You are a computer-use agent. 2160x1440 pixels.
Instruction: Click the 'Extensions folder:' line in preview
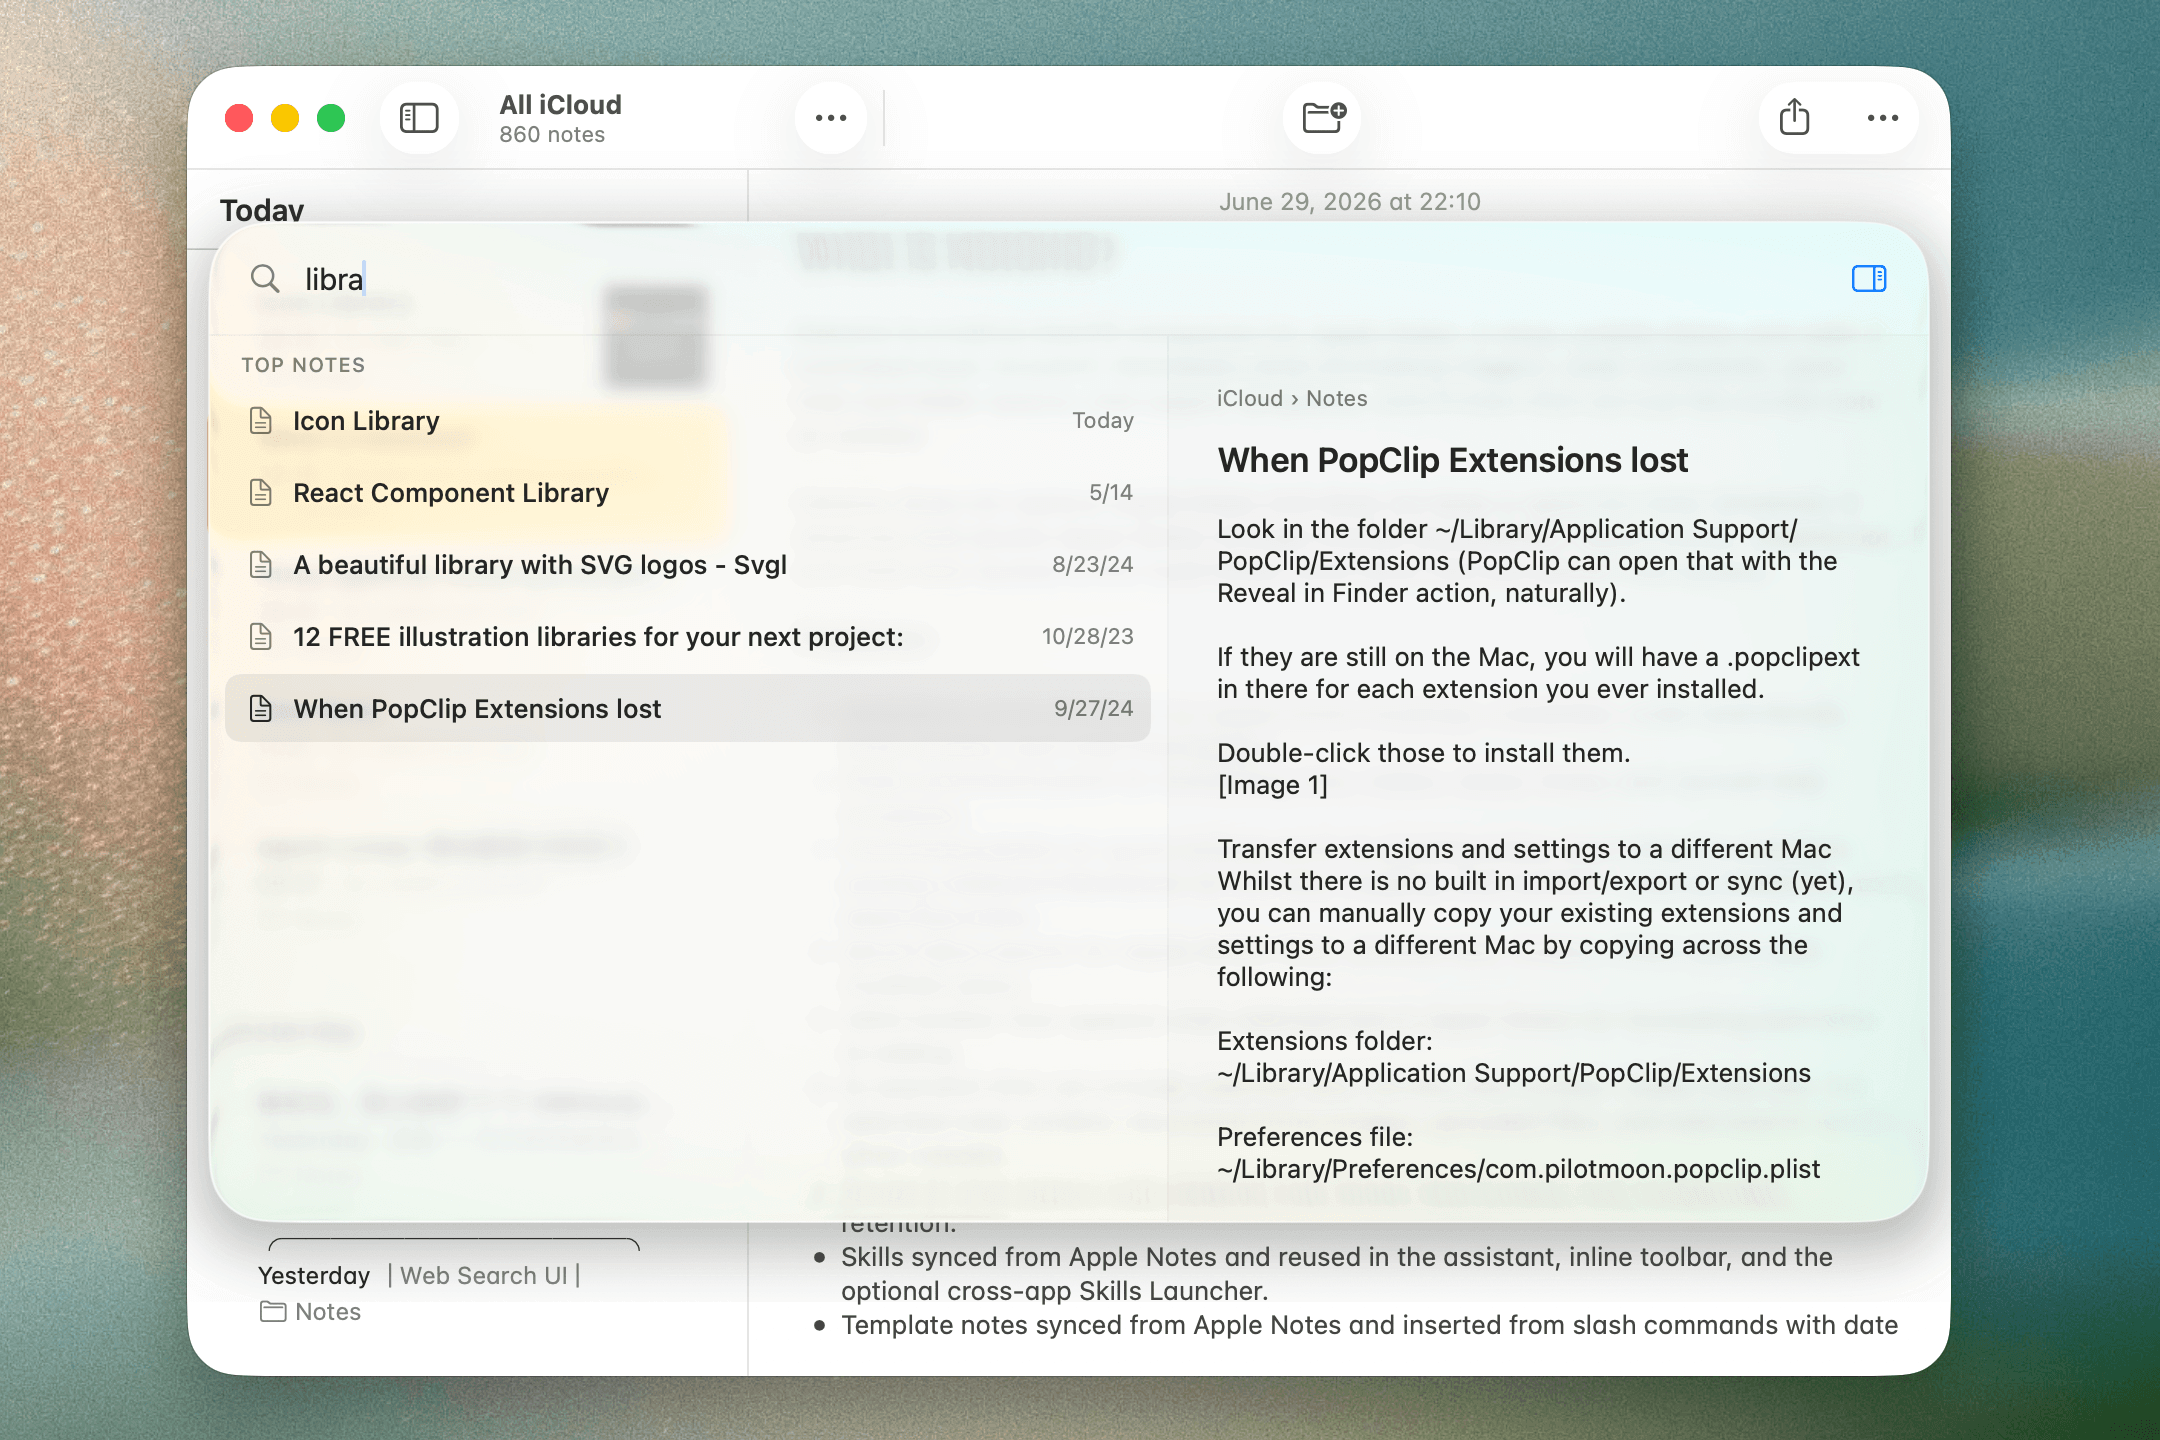click(x=1324, y=1041)
